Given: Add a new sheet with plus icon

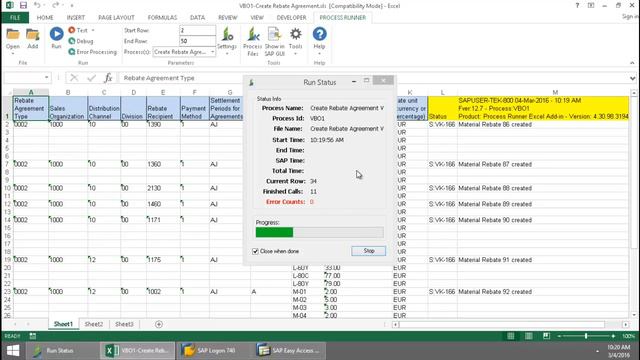Looking at the screenshot, I should click(x=159, y=324).
